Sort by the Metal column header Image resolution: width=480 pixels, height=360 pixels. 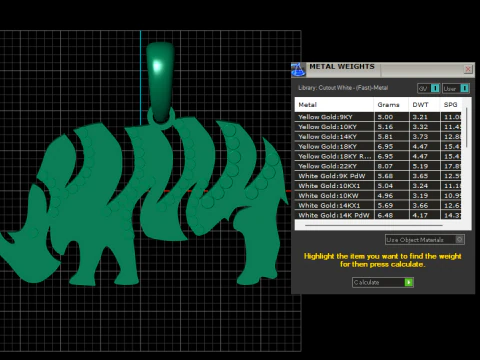pos(334,105)
